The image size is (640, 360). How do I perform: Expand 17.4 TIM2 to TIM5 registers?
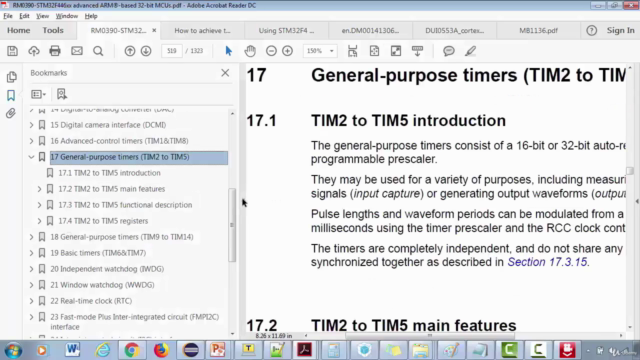coord(40,221)
